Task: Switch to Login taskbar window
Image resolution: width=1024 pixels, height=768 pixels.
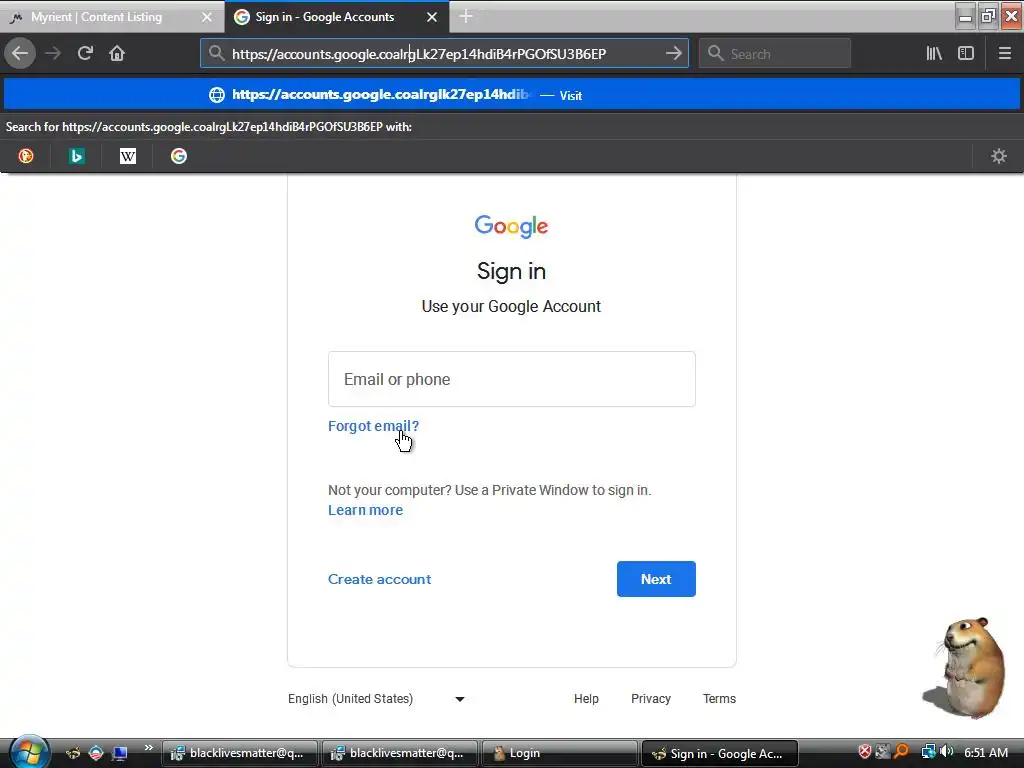Action: (x=558, y=753)
